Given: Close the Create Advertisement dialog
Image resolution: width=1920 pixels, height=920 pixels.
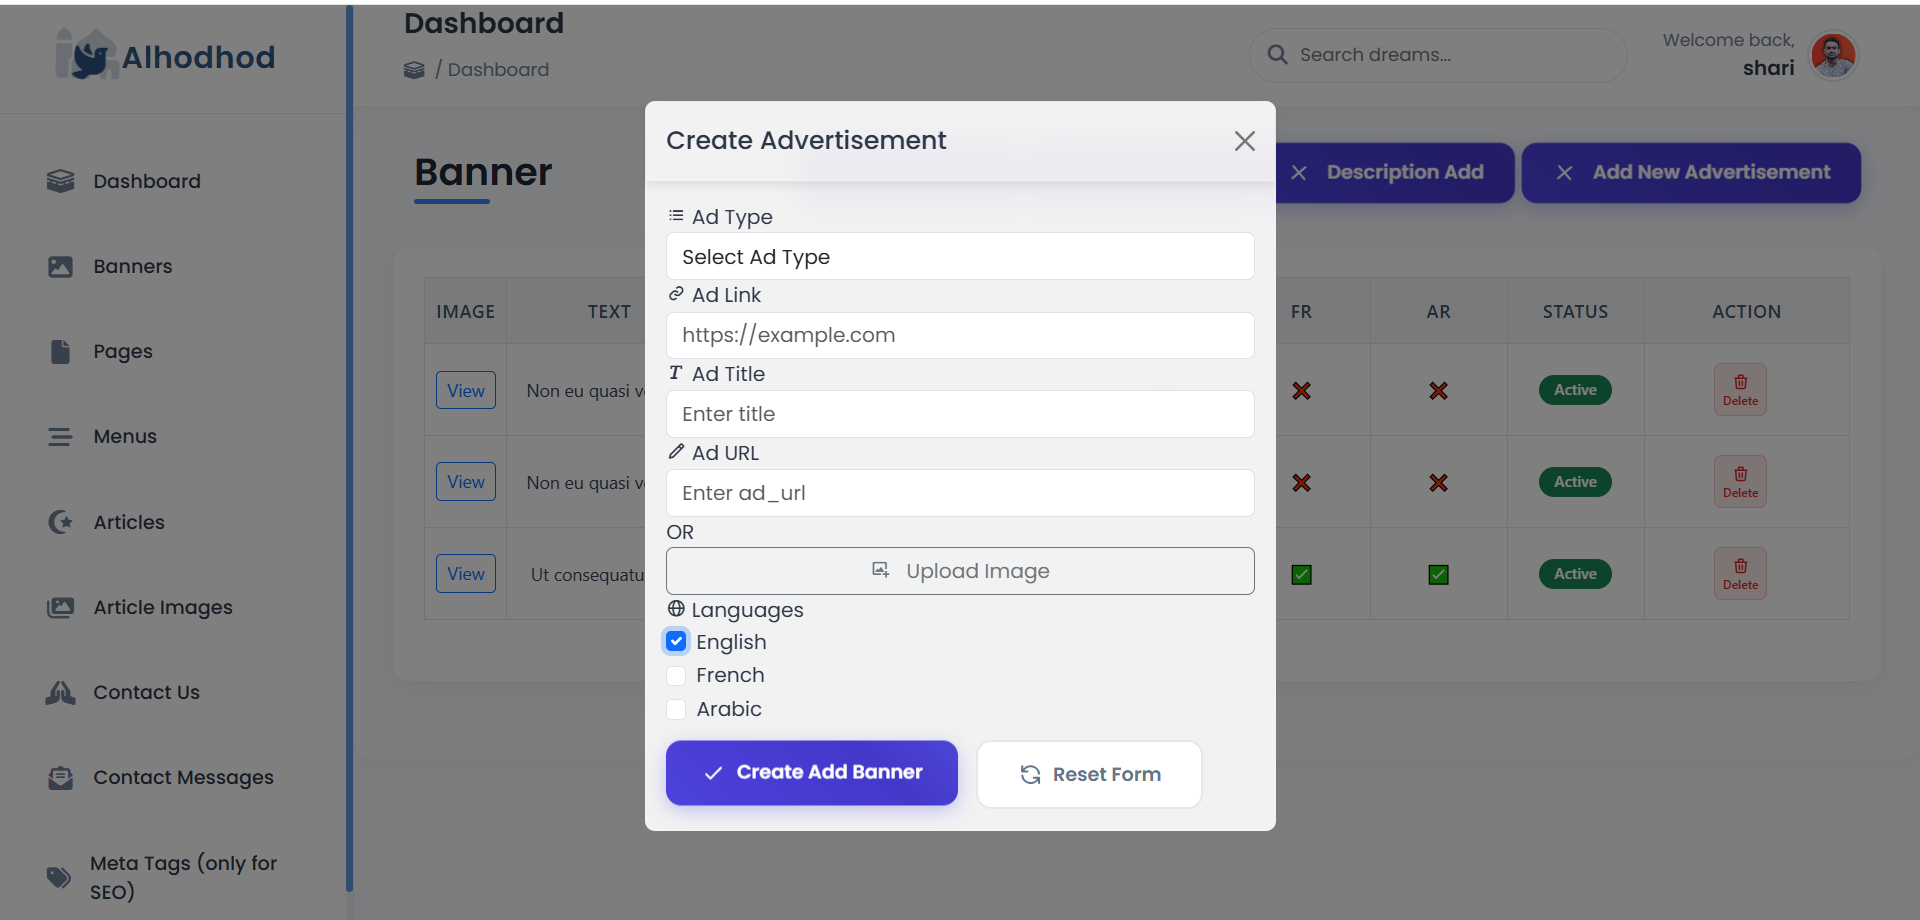Looking at the screenshot, I should (1244, 141).
